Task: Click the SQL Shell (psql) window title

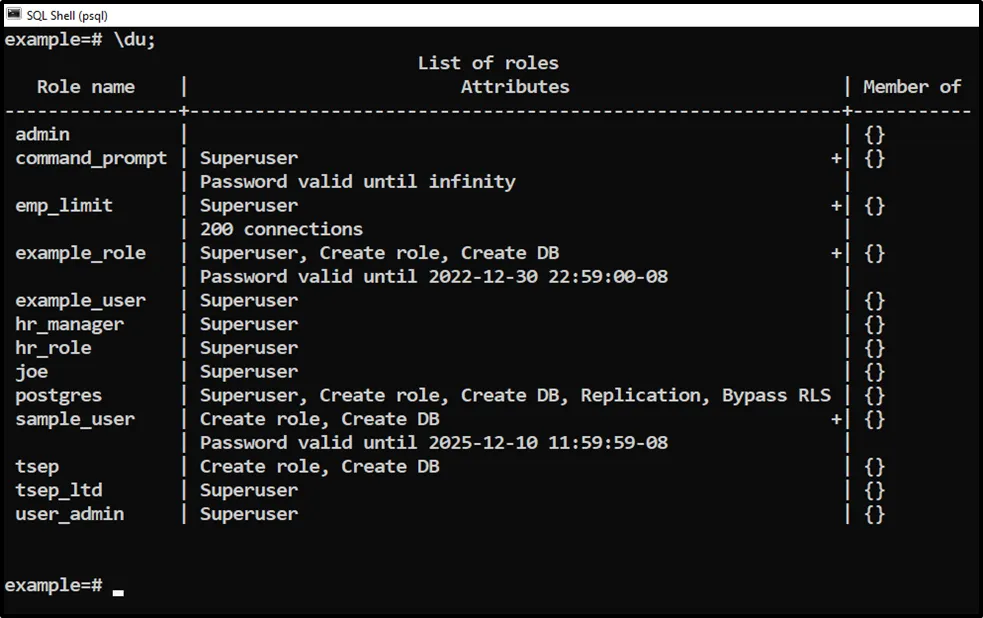Action: coord(67,15)
